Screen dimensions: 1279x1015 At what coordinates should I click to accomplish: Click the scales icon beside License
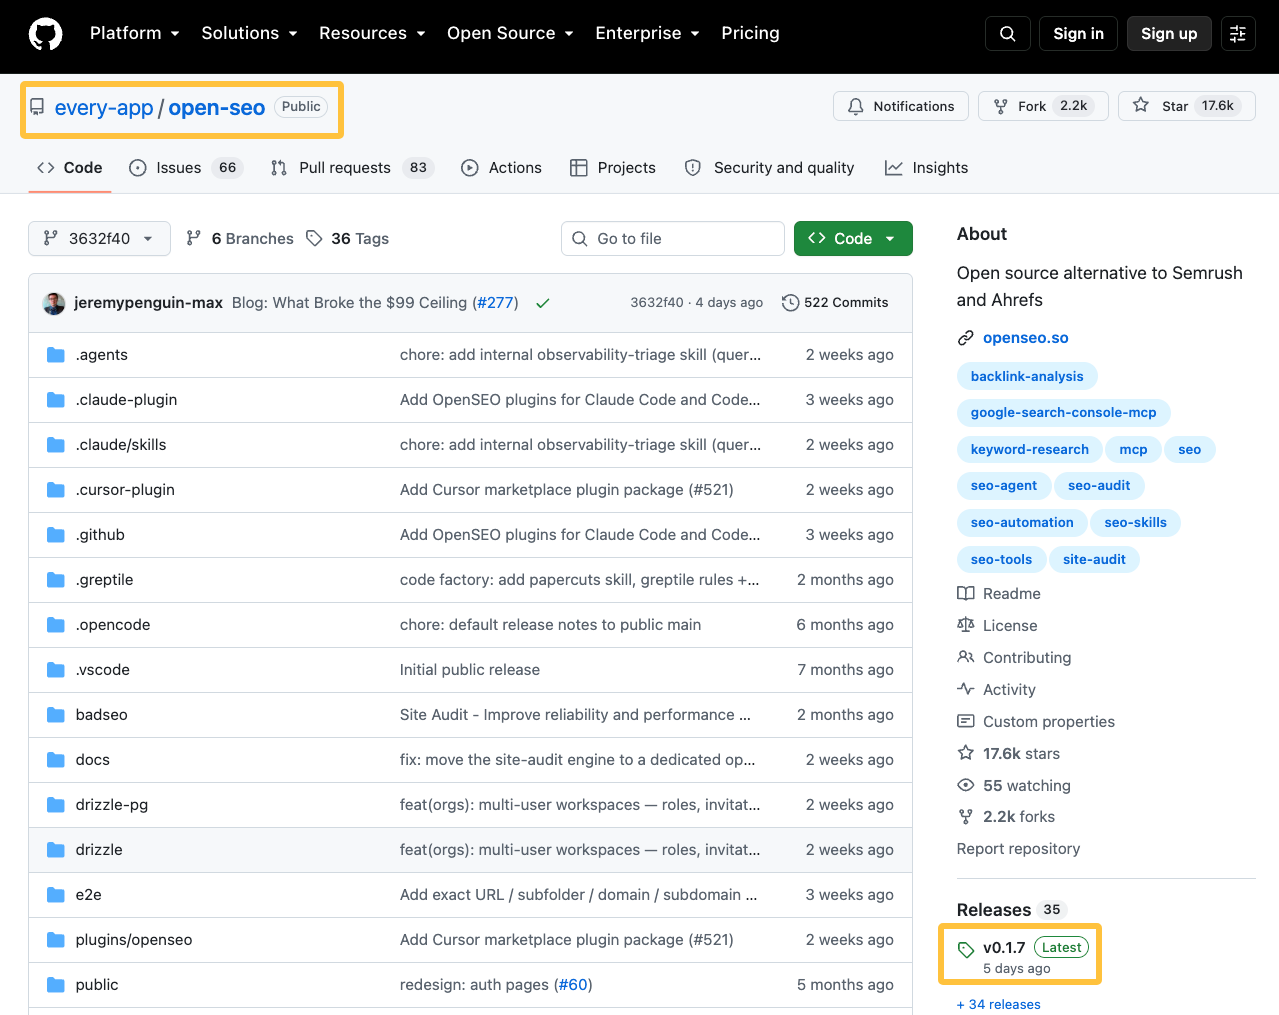coord(965,625)
